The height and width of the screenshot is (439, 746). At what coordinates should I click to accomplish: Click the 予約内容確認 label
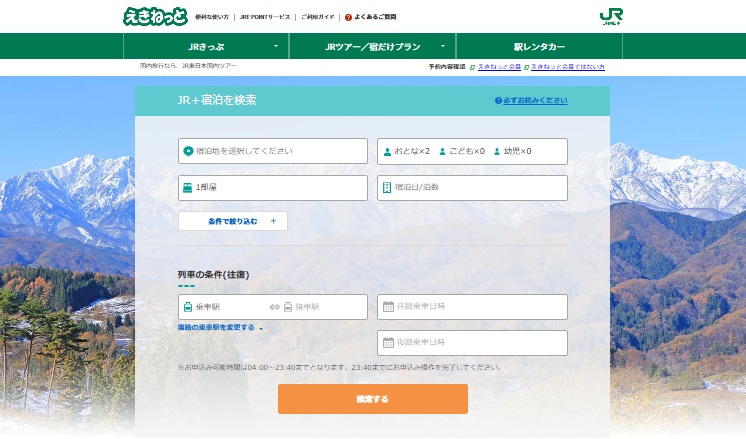(x=447, y=67)
